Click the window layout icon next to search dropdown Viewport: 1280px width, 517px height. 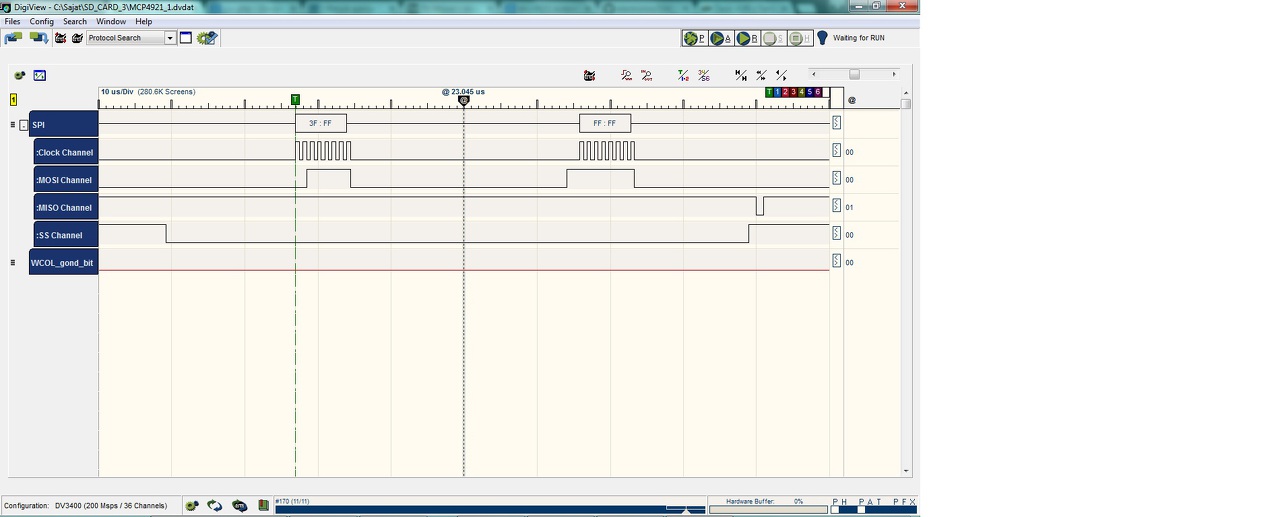point(186,38)
